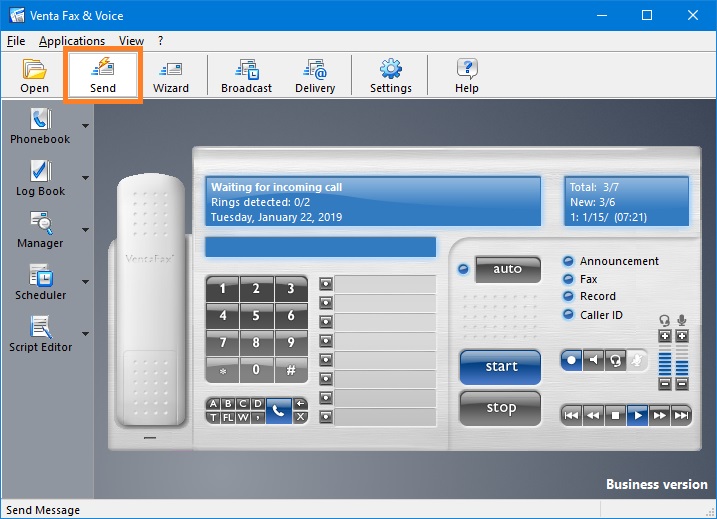Click the FL key on the keypad
The image size is (717, 519).
[228, 417]
